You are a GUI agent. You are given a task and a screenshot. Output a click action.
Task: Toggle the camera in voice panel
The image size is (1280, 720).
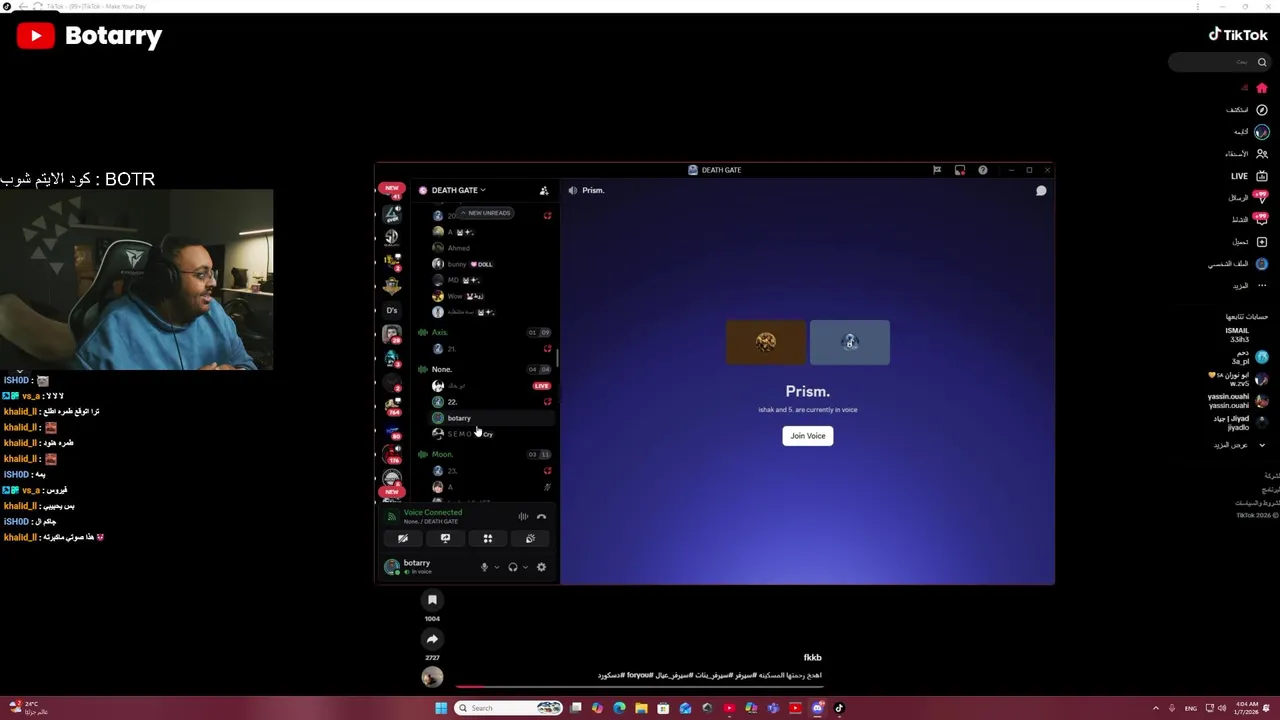(403, 538)
